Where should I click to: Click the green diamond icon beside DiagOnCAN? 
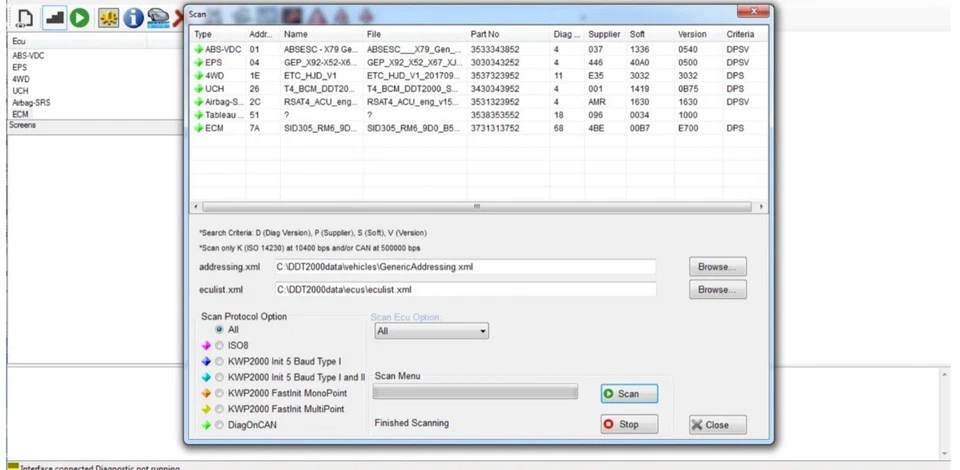tap(206, 425)
